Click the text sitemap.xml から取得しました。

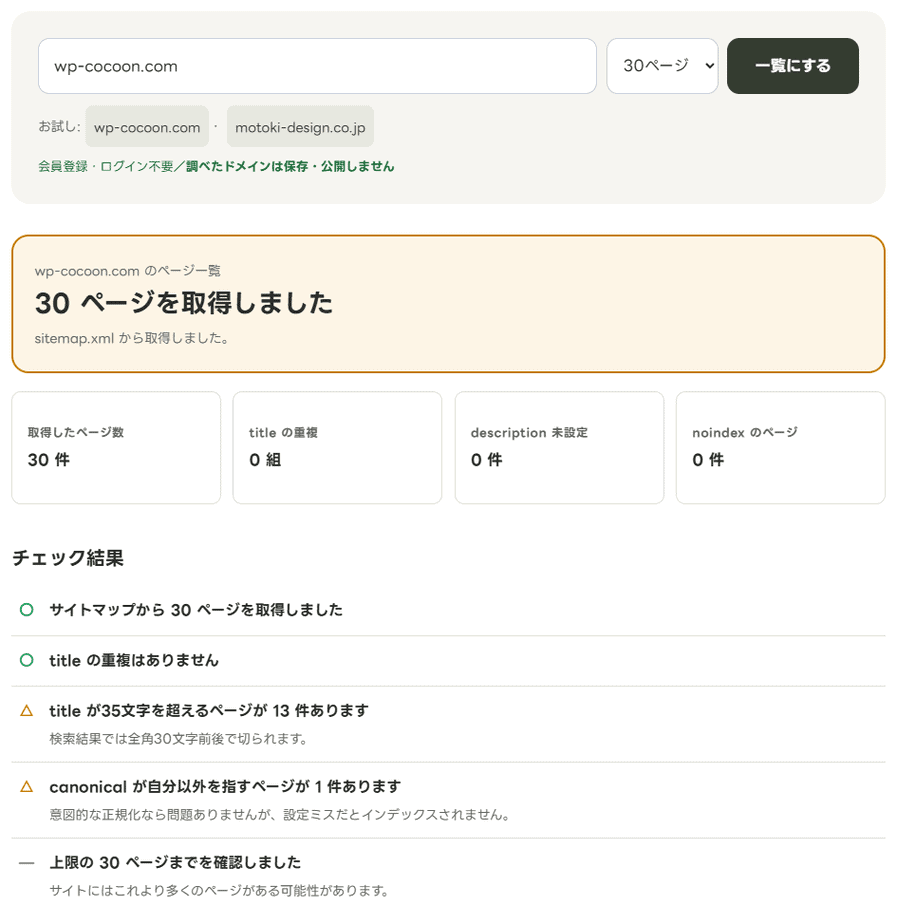(x=131, y=338)
